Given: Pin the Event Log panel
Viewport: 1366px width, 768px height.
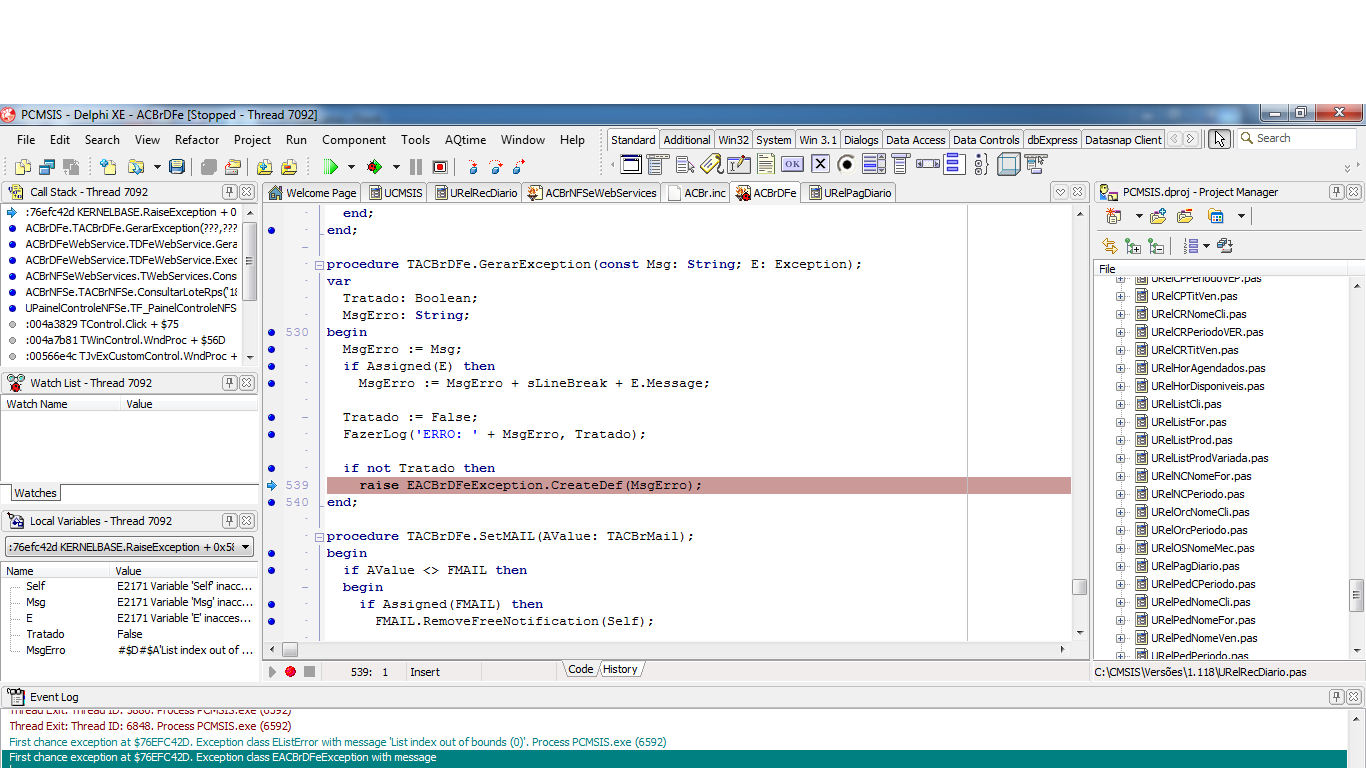Looking at the screenshot, I should click(x=1336, y=697).
